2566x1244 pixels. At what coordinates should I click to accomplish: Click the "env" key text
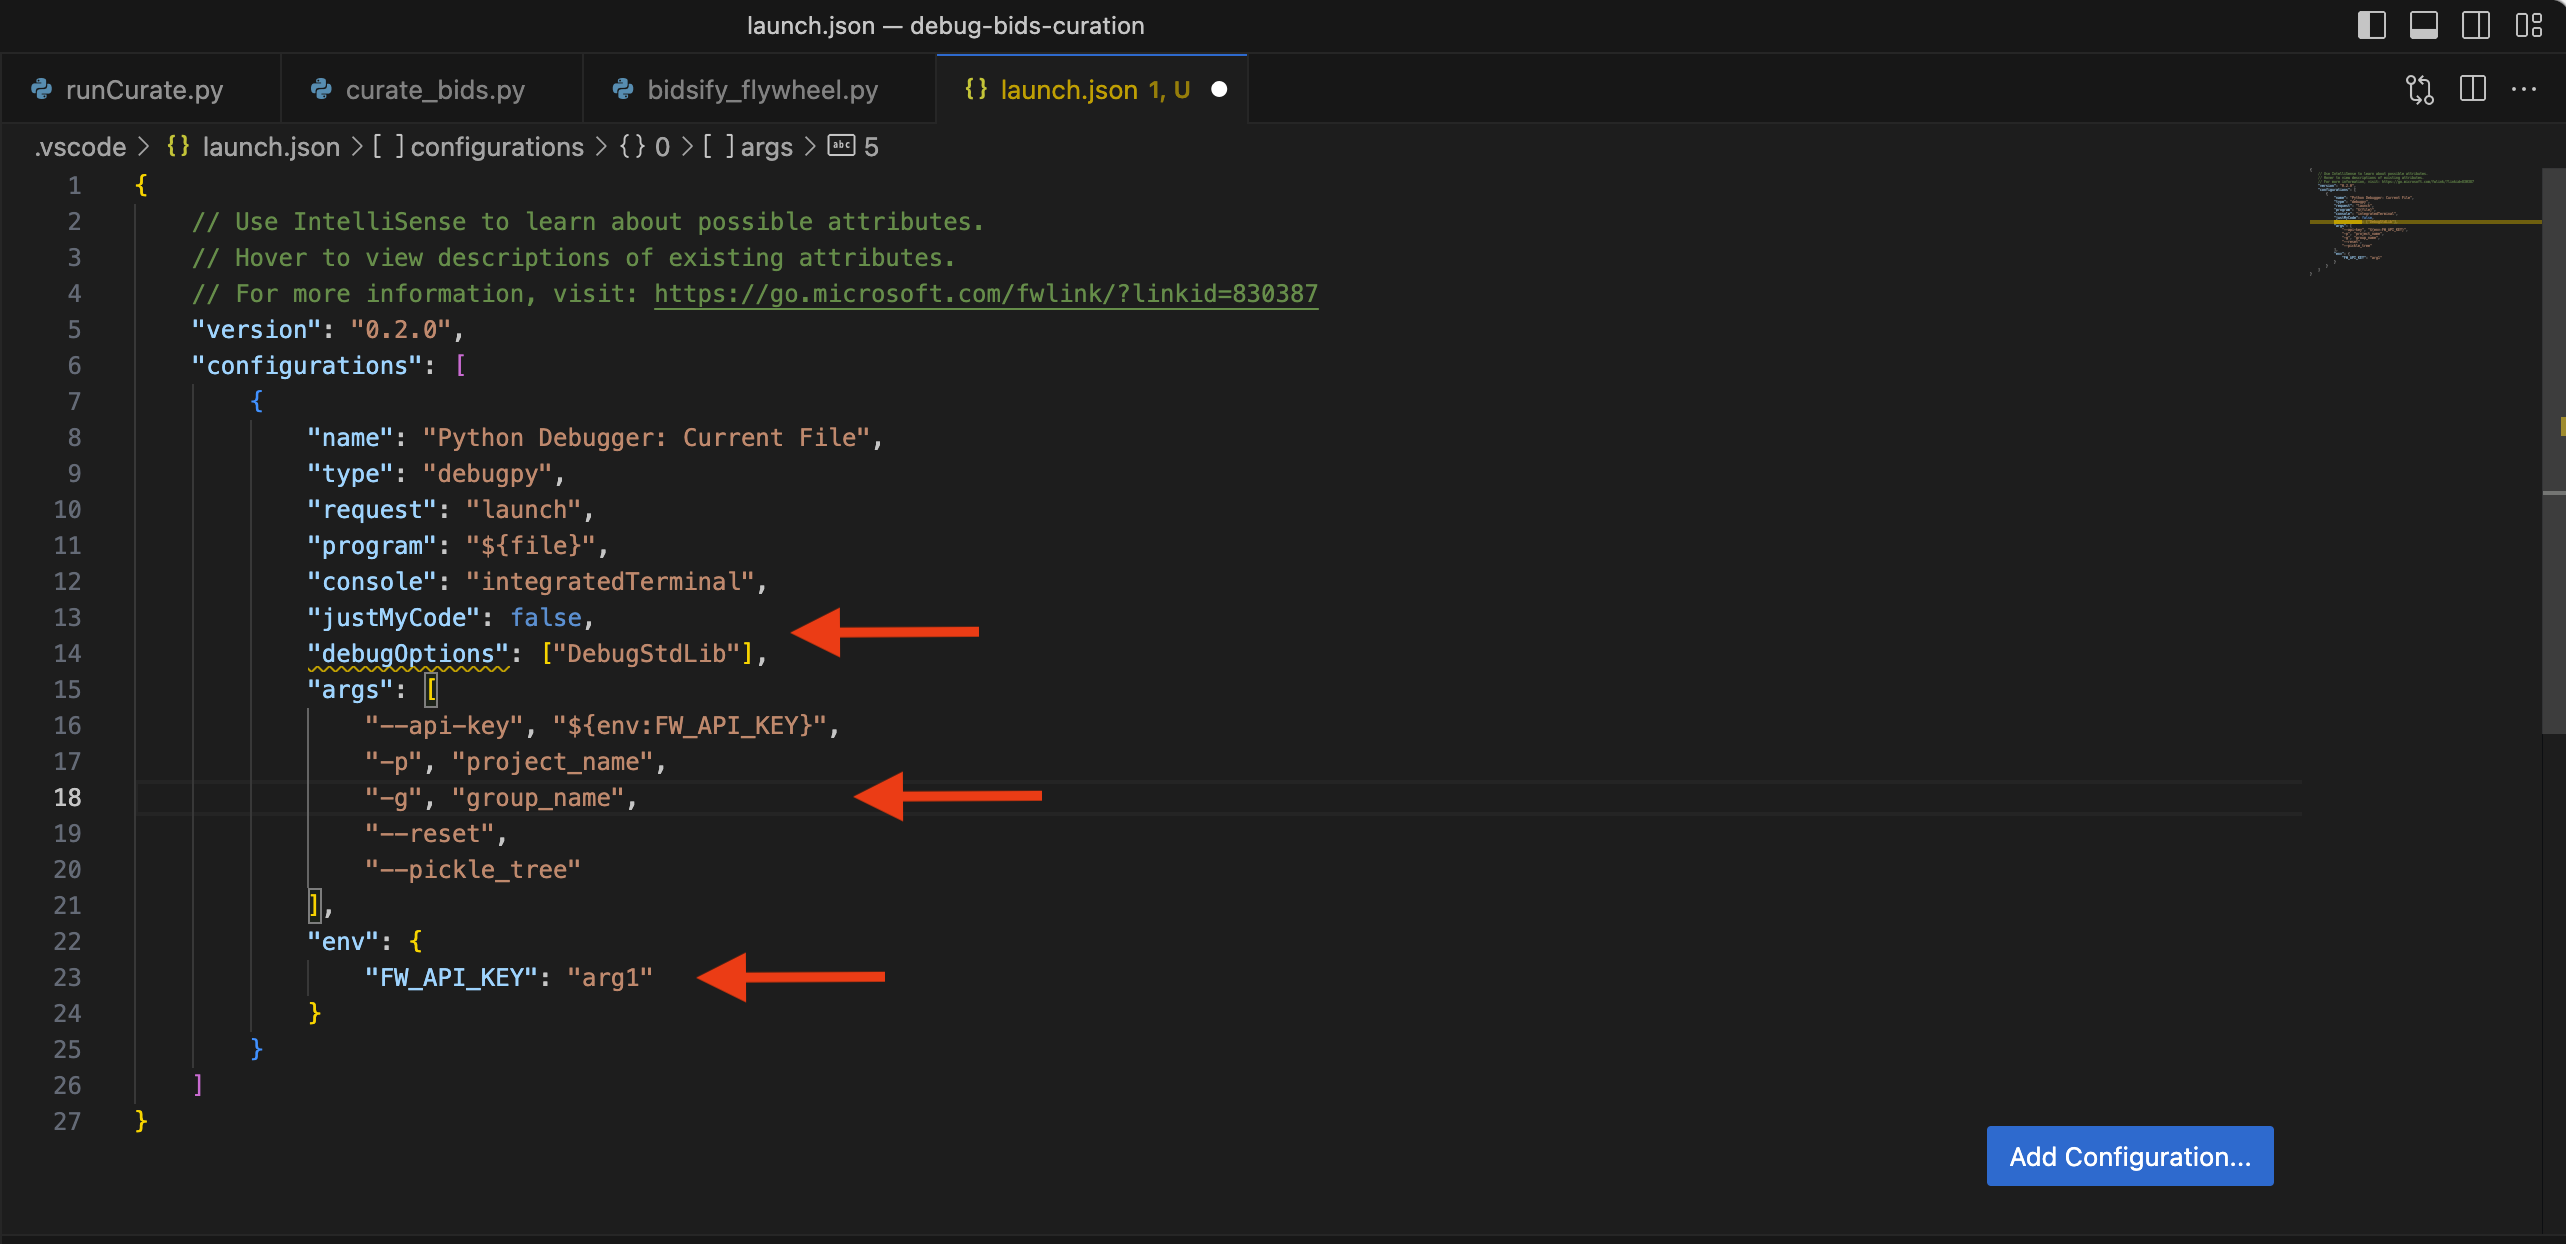tap(343, 941)
